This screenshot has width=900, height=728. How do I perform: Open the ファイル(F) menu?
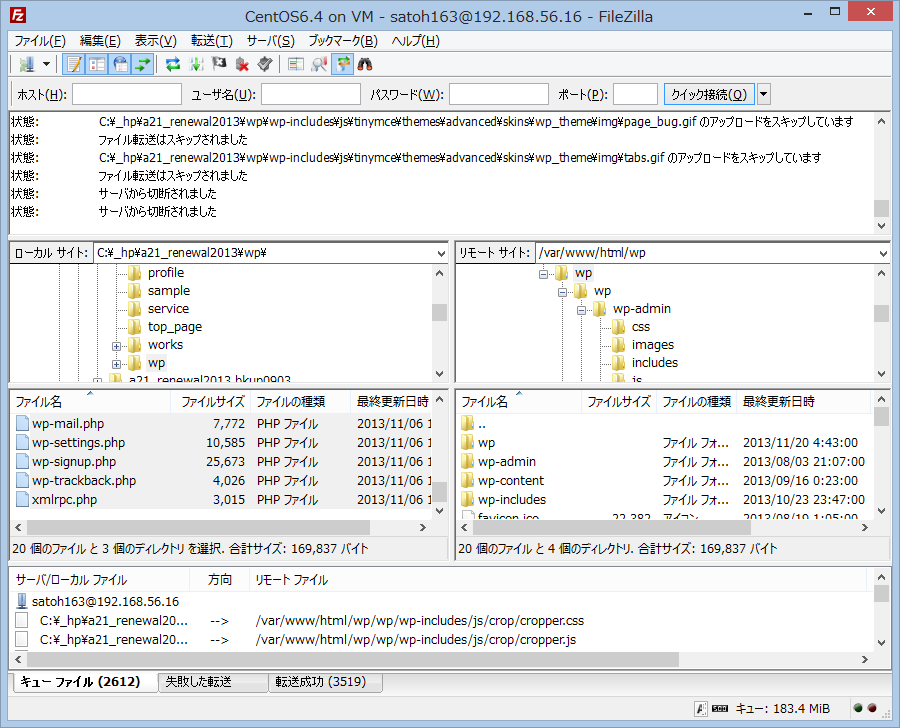tap(40, 41)
